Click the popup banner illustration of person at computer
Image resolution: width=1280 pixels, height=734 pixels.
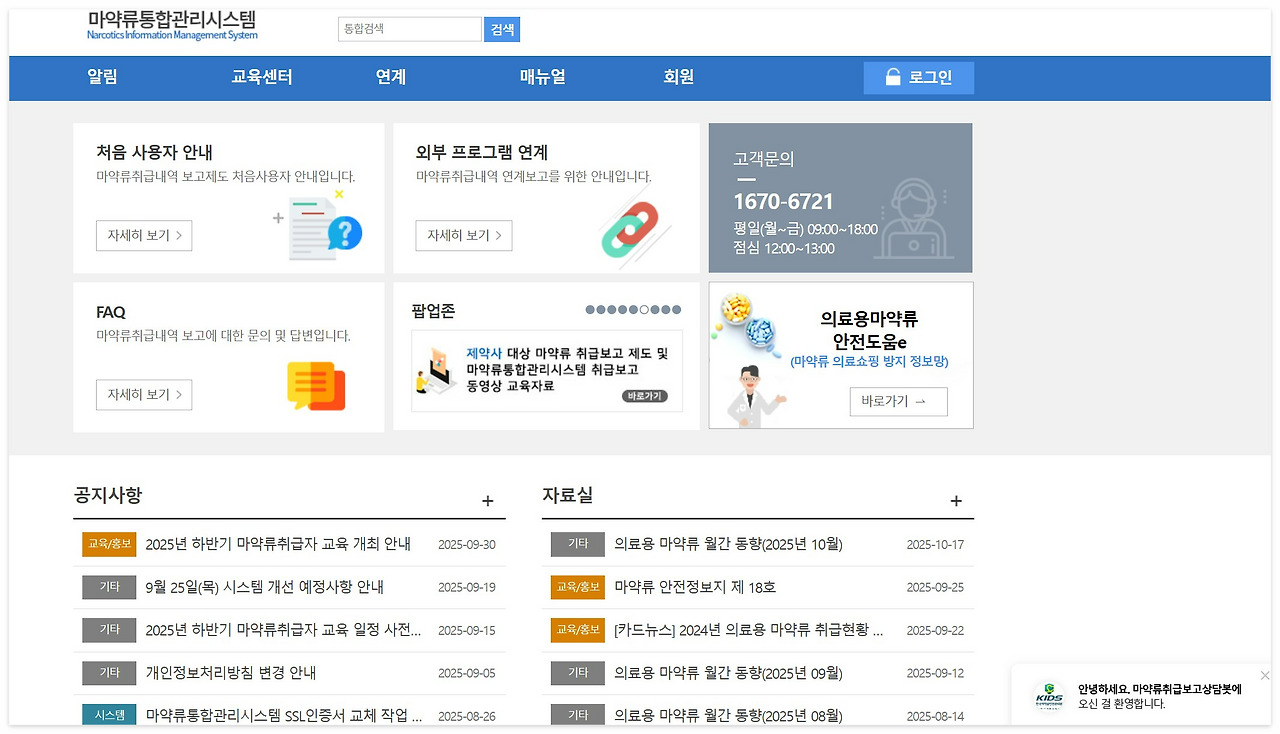pos(437,370)
